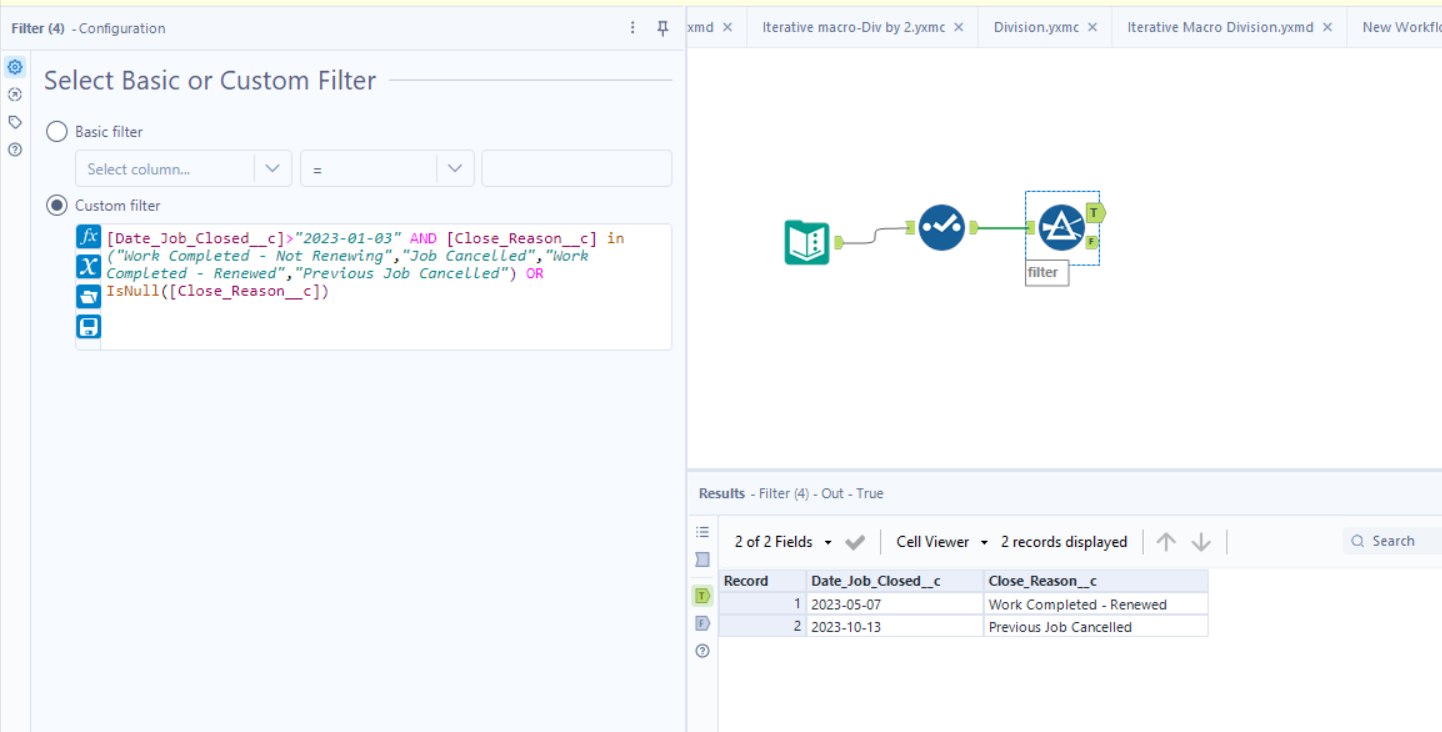Show False output anchor results

coord(702,623)
